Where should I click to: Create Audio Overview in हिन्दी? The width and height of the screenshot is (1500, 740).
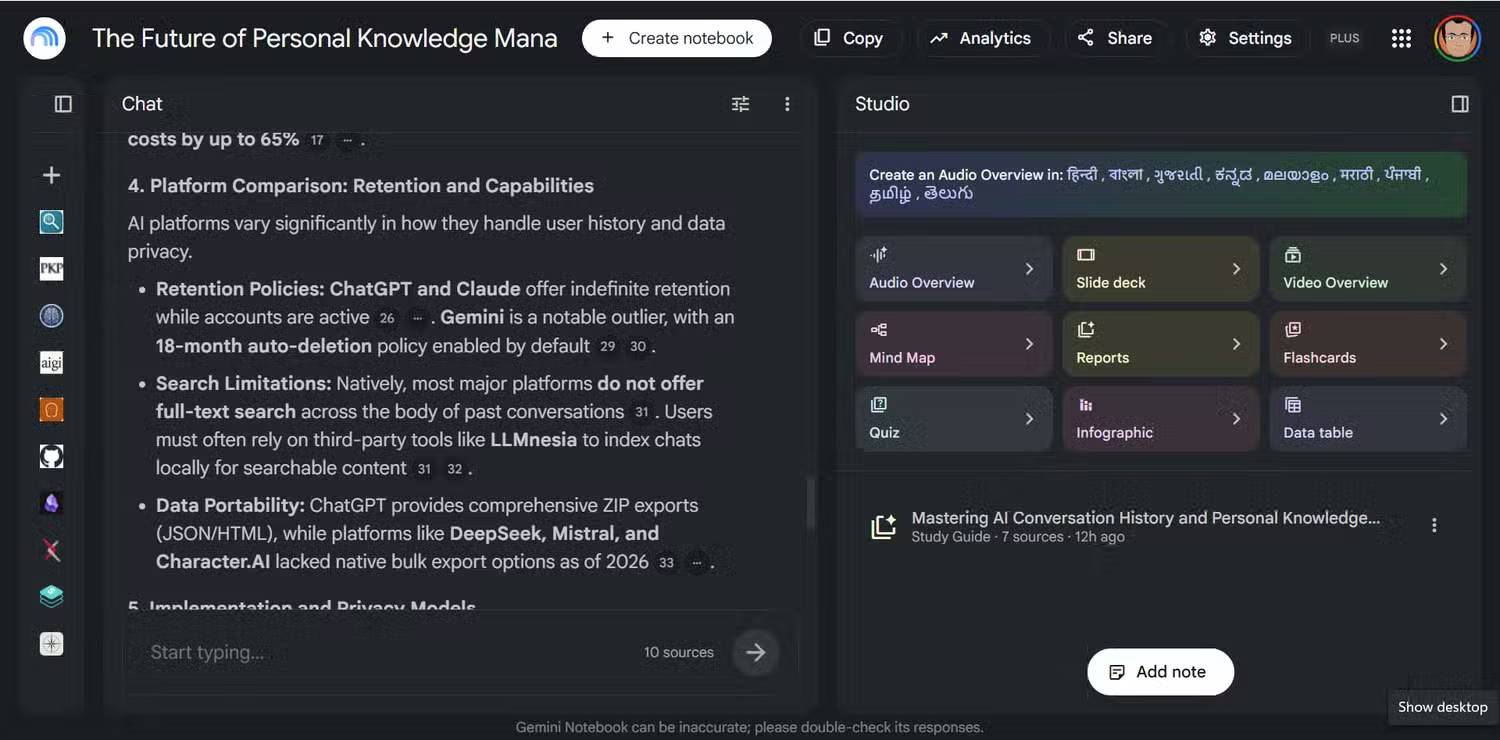pyautogui.click(x=1082, y=174)
